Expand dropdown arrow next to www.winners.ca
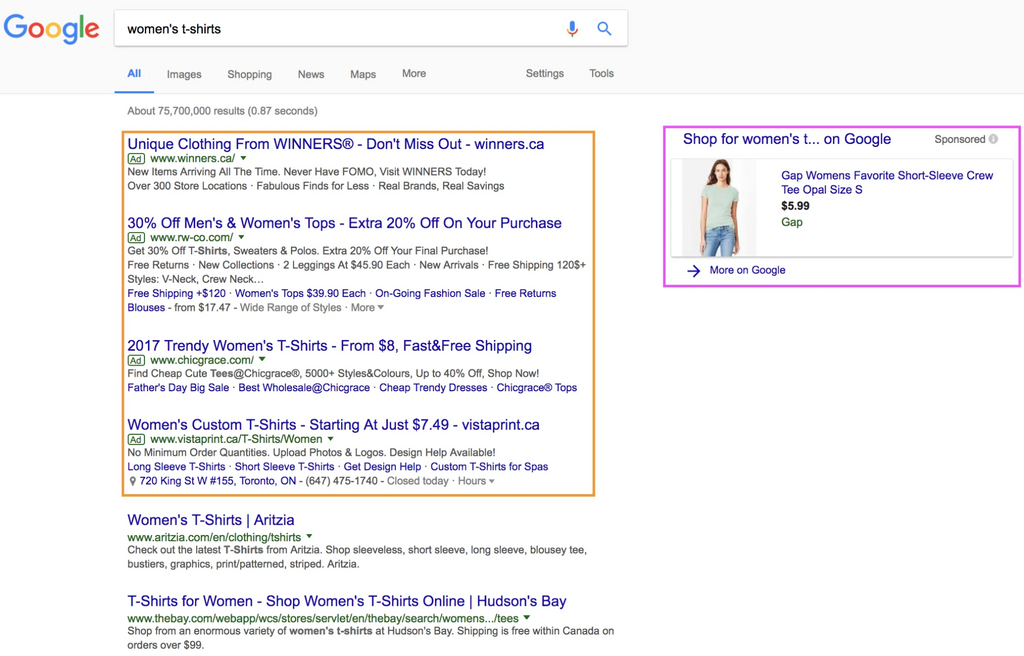This screenshot has height=656, width=1024. [243, 159]
